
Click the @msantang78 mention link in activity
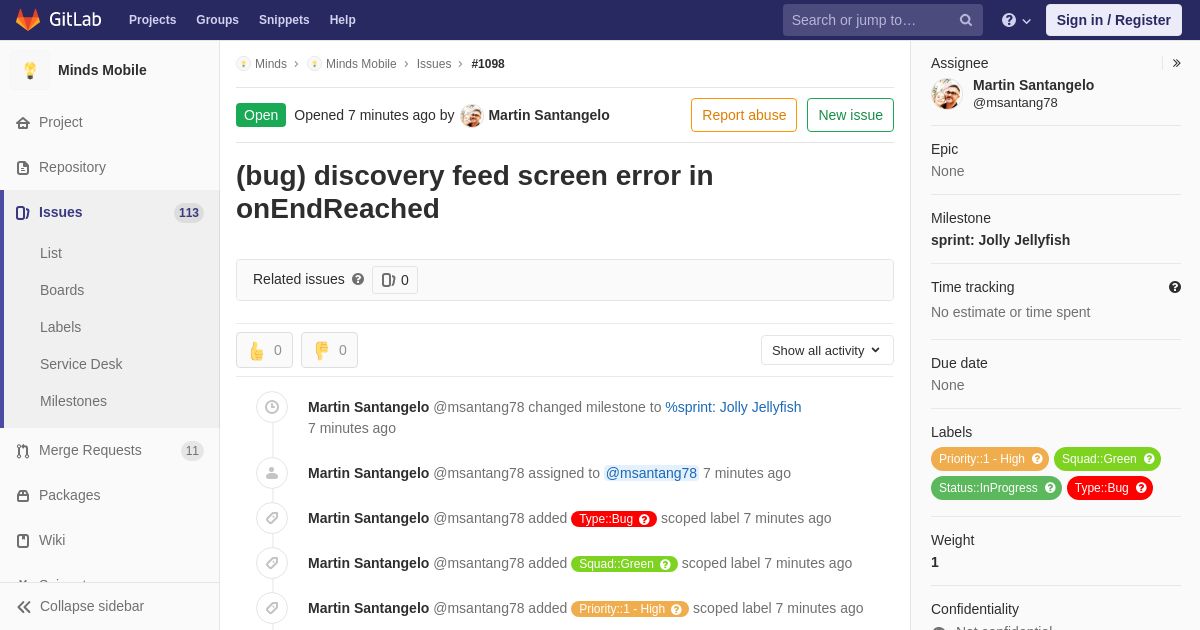coord(651,473)
